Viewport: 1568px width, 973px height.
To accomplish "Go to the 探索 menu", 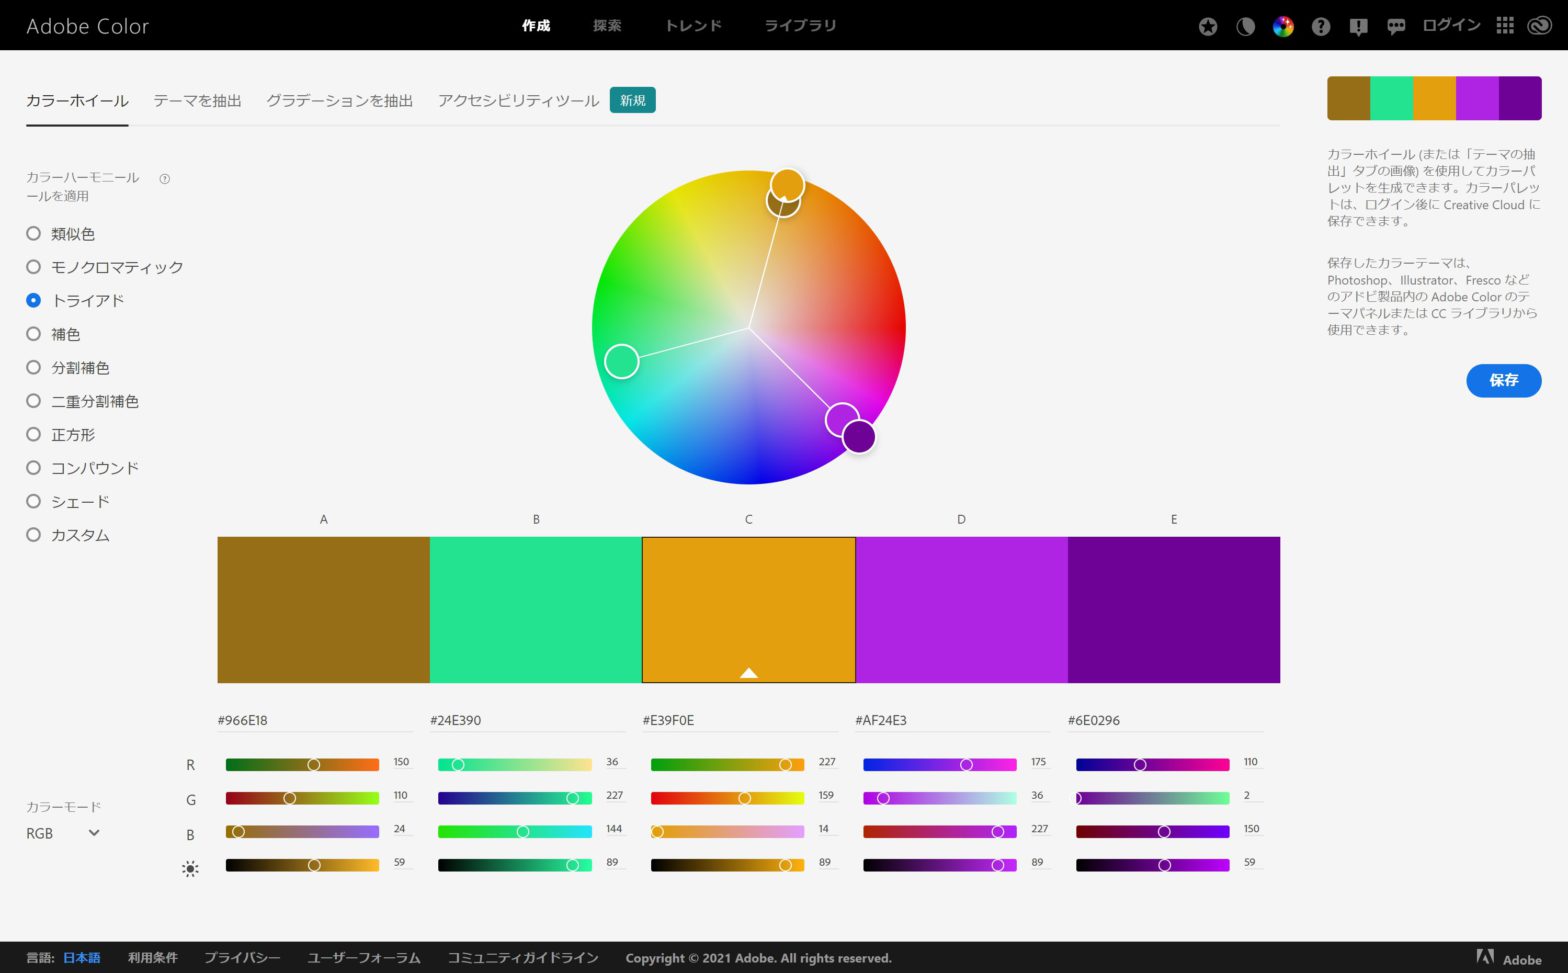I will [x=607, y=26].
